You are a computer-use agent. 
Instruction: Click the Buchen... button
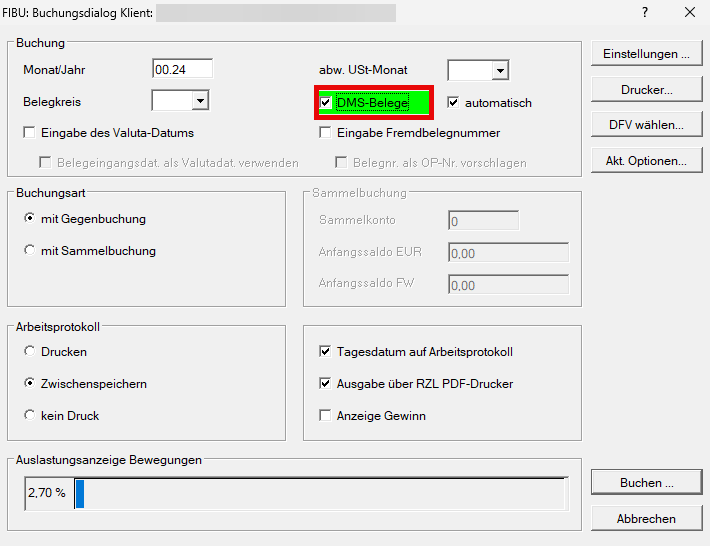coord(646,483)
